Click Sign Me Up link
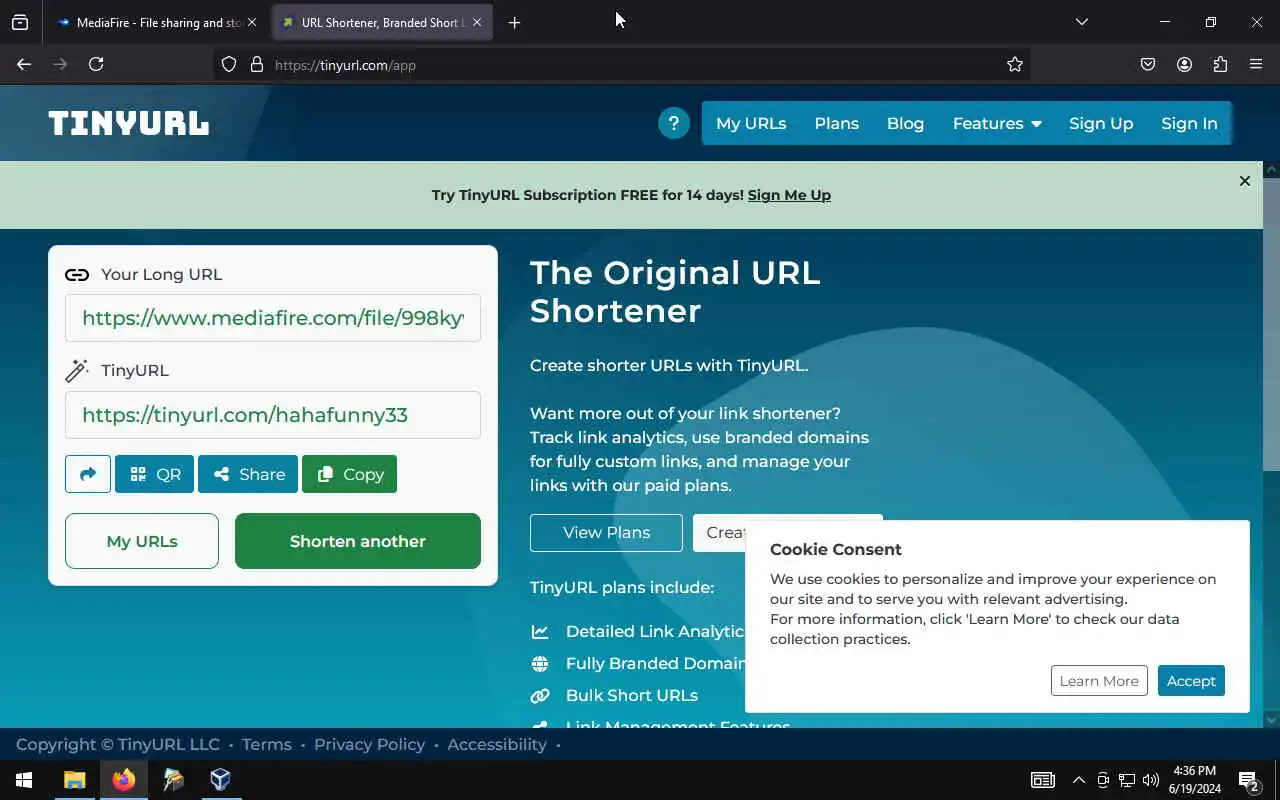Screen dimensions: 1280x800 point(789,195)
